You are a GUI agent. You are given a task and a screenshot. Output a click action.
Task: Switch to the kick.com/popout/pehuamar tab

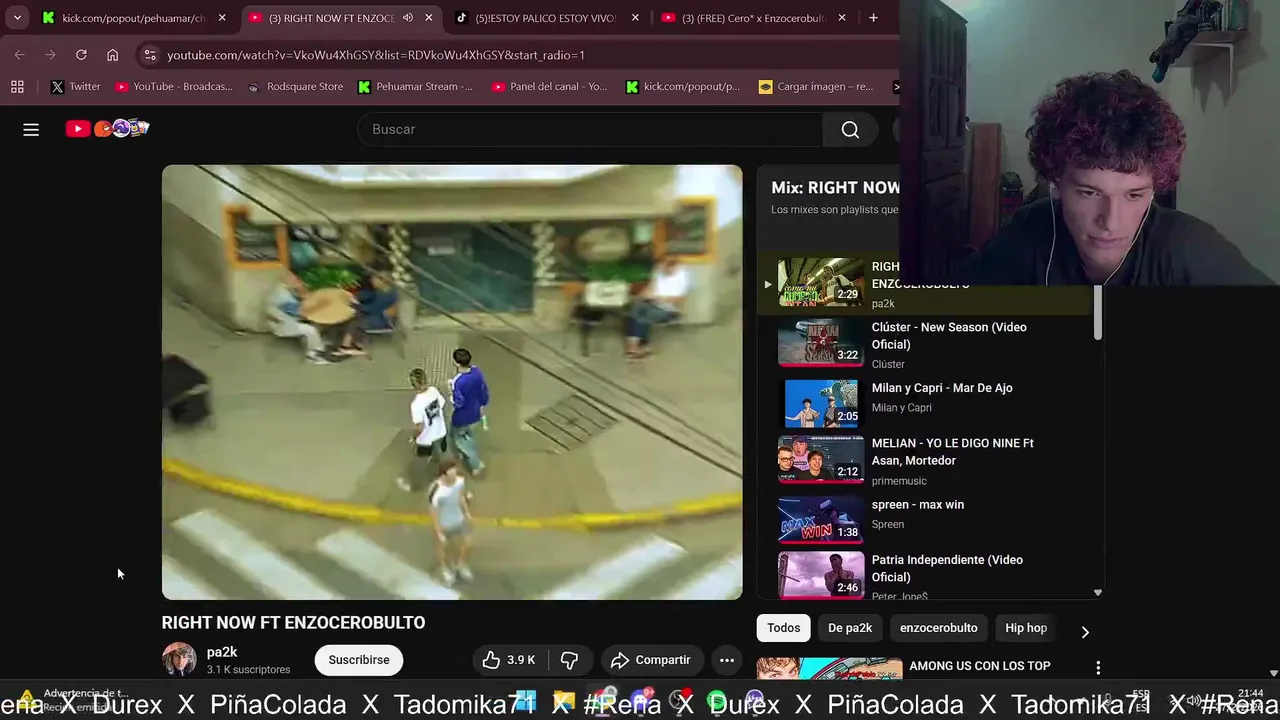[x=133, y=18]
